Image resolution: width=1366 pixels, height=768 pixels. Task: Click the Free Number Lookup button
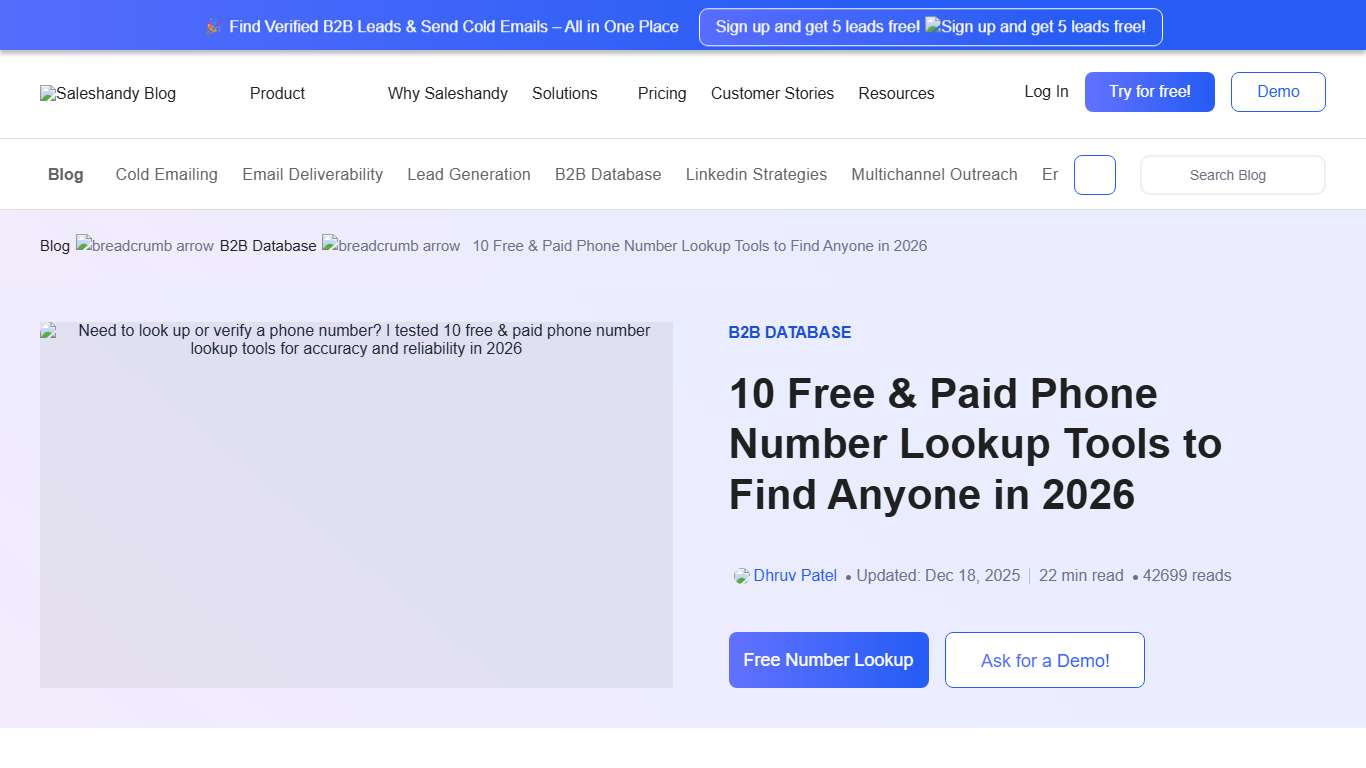point(828,660)
